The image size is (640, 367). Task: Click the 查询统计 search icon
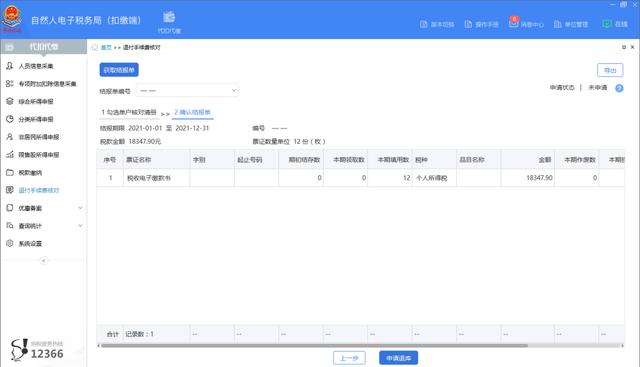tap(9, 226)
